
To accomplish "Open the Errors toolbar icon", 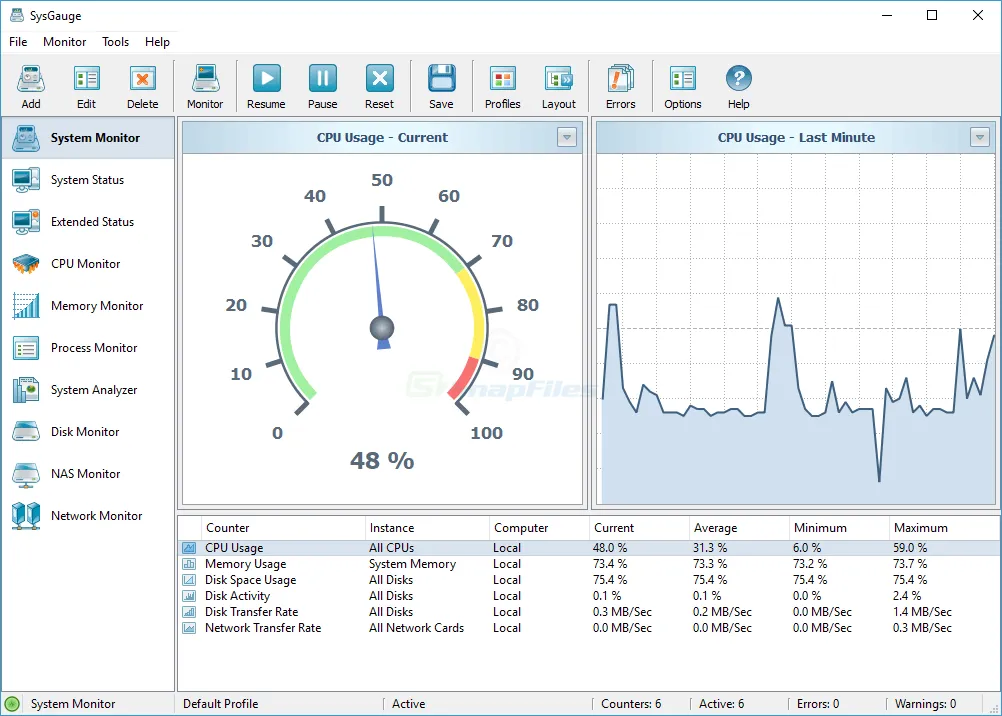I will pyautogui.click(x=620, y=87).
